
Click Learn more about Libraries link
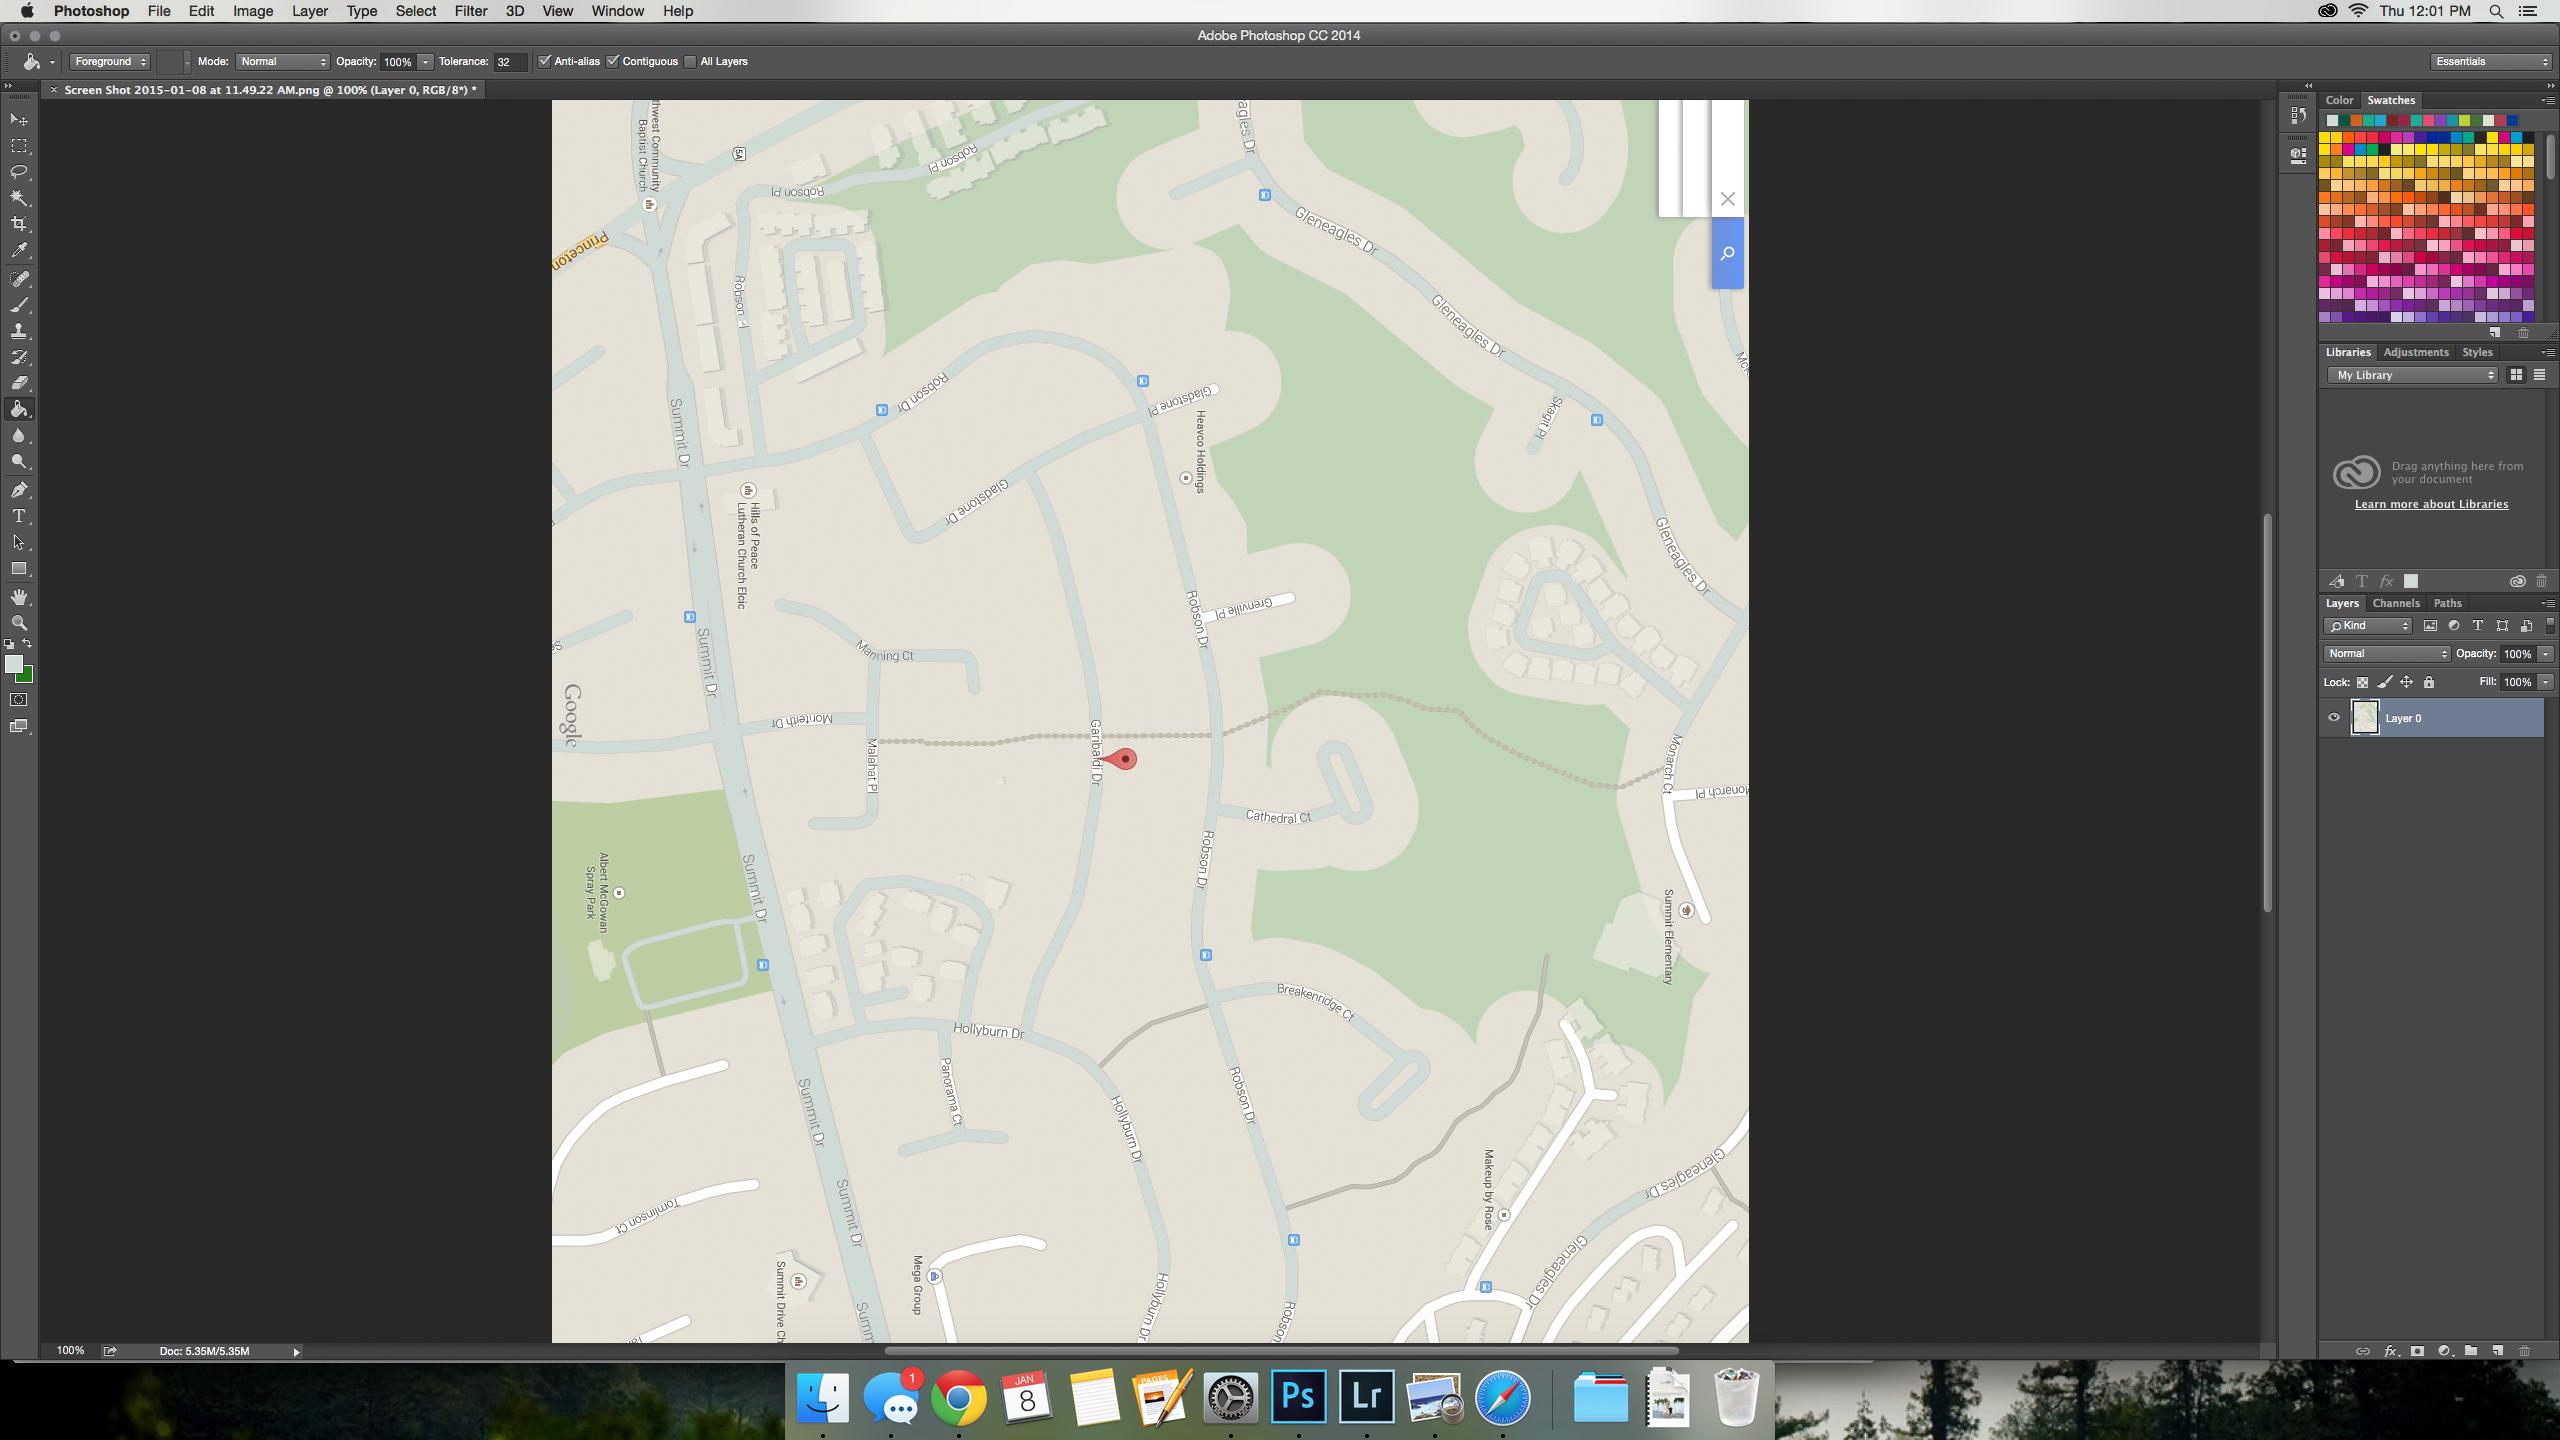pos(2431,504)
